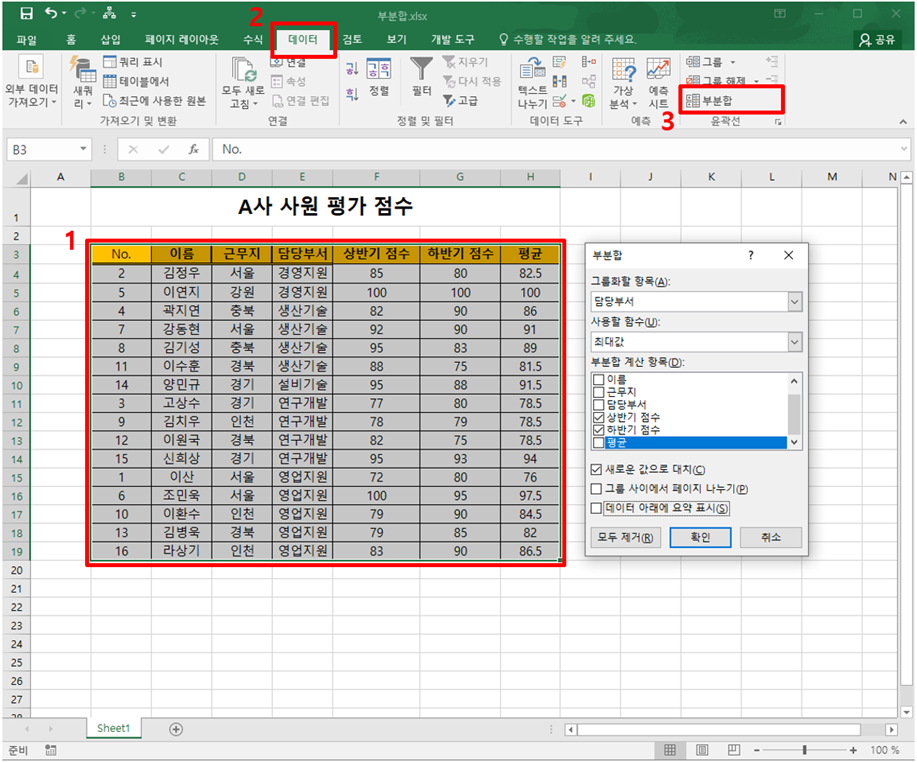Click the 텍스트 나누기 icon

[x=532, y=69]
